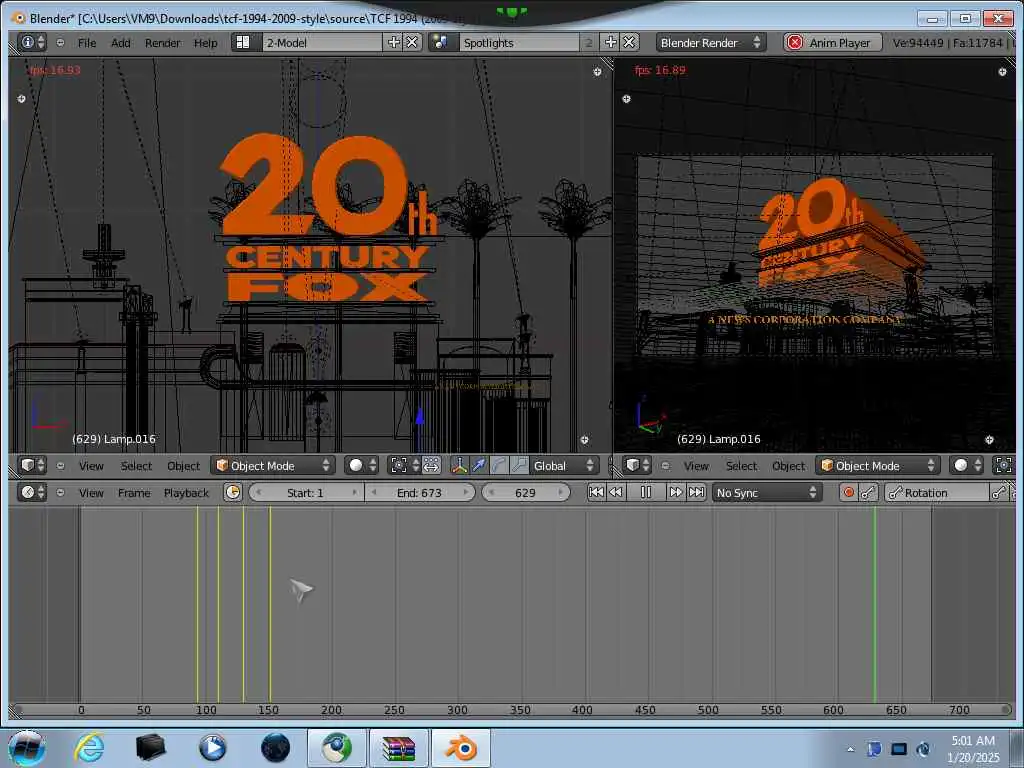Open right viewport editor type selector
The image size is (1024, 768).
(x=637, y=466)
